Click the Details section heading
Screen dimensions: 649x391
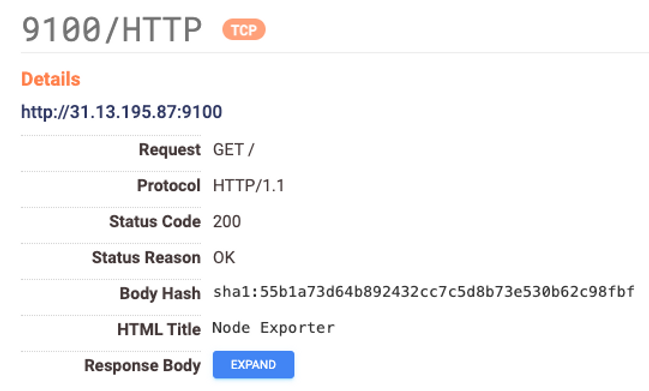(50, 79)
